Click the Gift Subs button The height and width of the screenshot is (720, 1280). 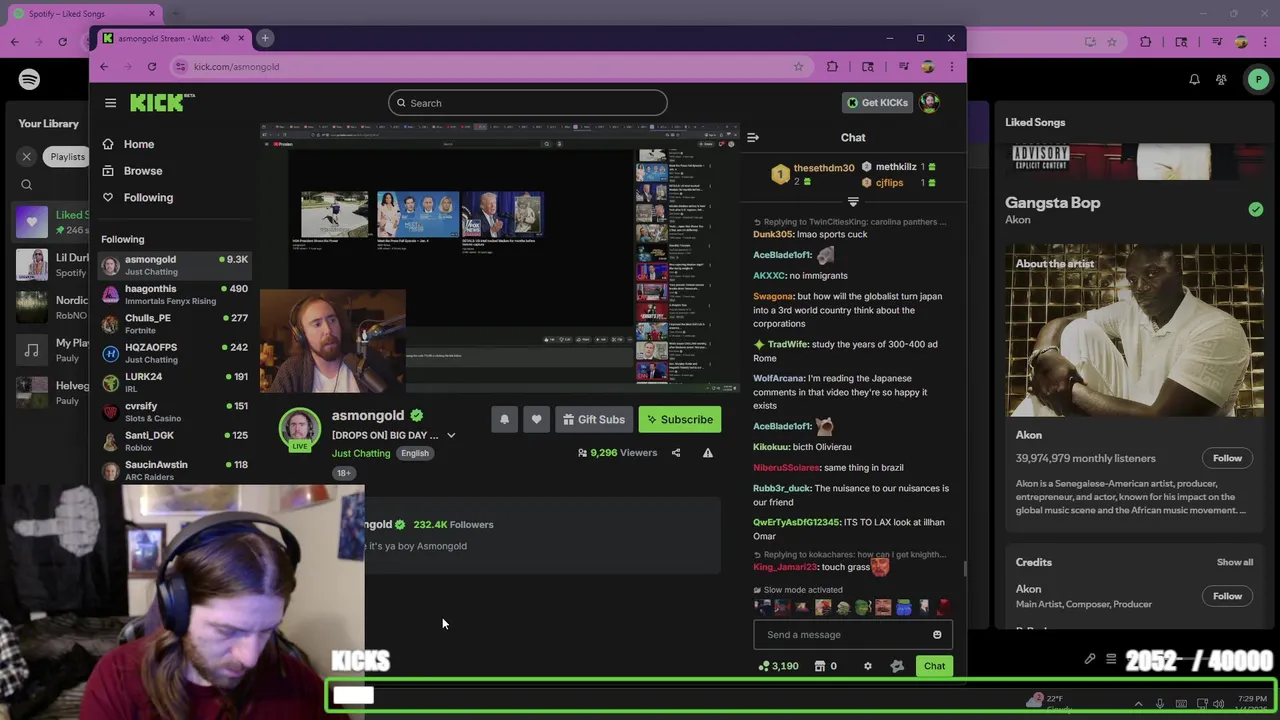(594, 420)
